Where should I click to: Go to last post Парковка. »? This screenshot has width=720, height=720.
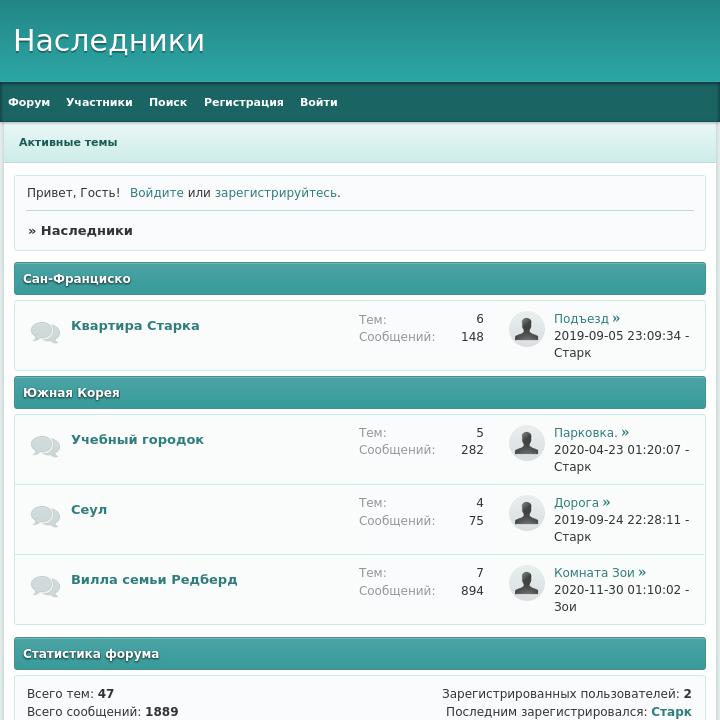tap(591, 433)
